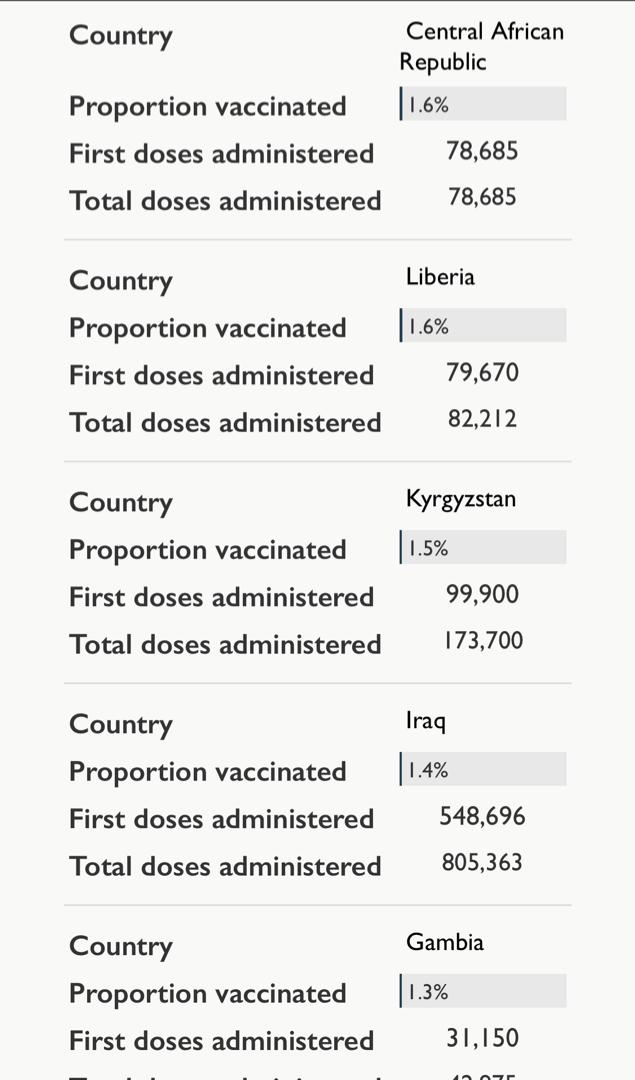Select Kyrgyzstan's total doses value 173,700
The width and height of the screenshot is (635, 1080).
coord(482,641)
